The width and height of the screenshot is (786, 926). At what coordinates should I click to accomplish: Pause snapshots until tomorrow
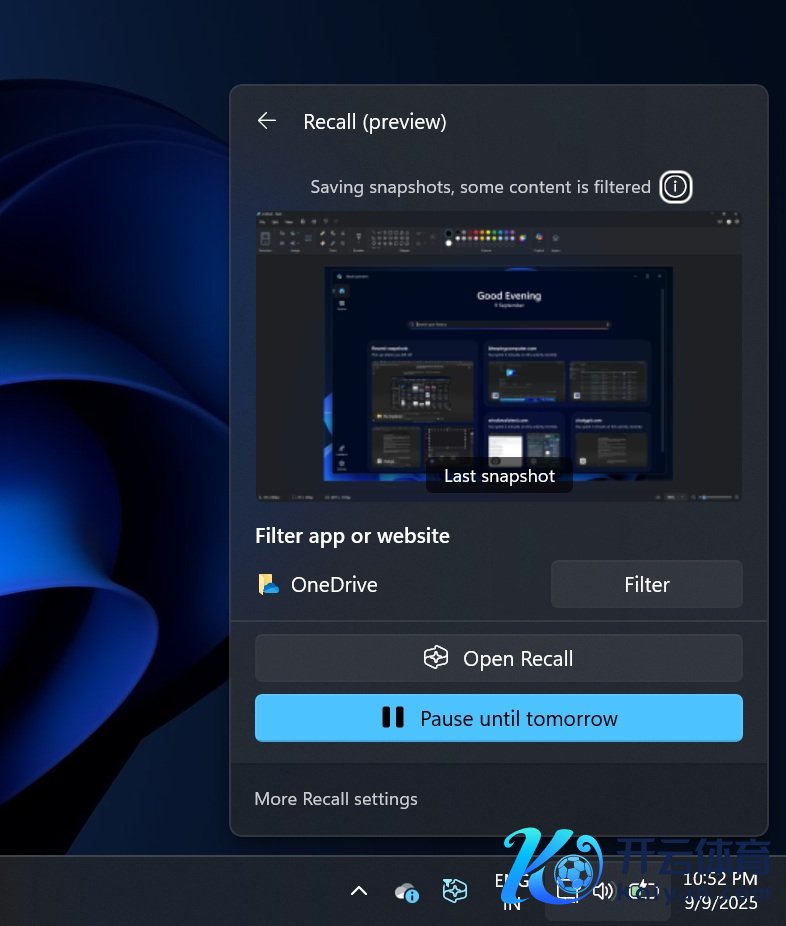[498, 718]
